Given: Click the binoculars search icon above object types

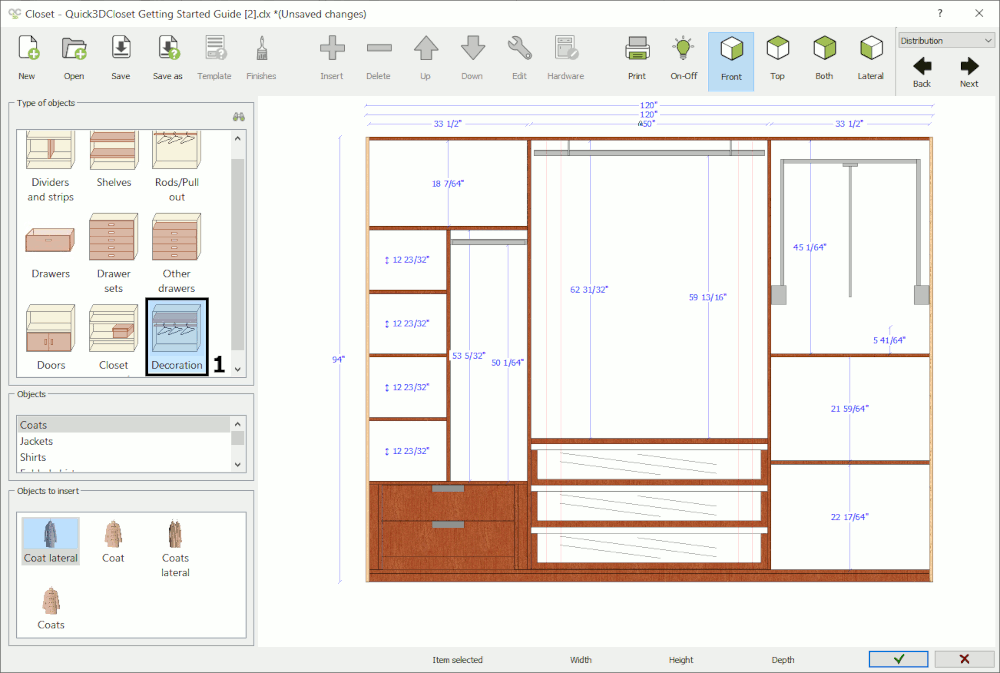Looking at the screenshot, I should pos(238,116).
